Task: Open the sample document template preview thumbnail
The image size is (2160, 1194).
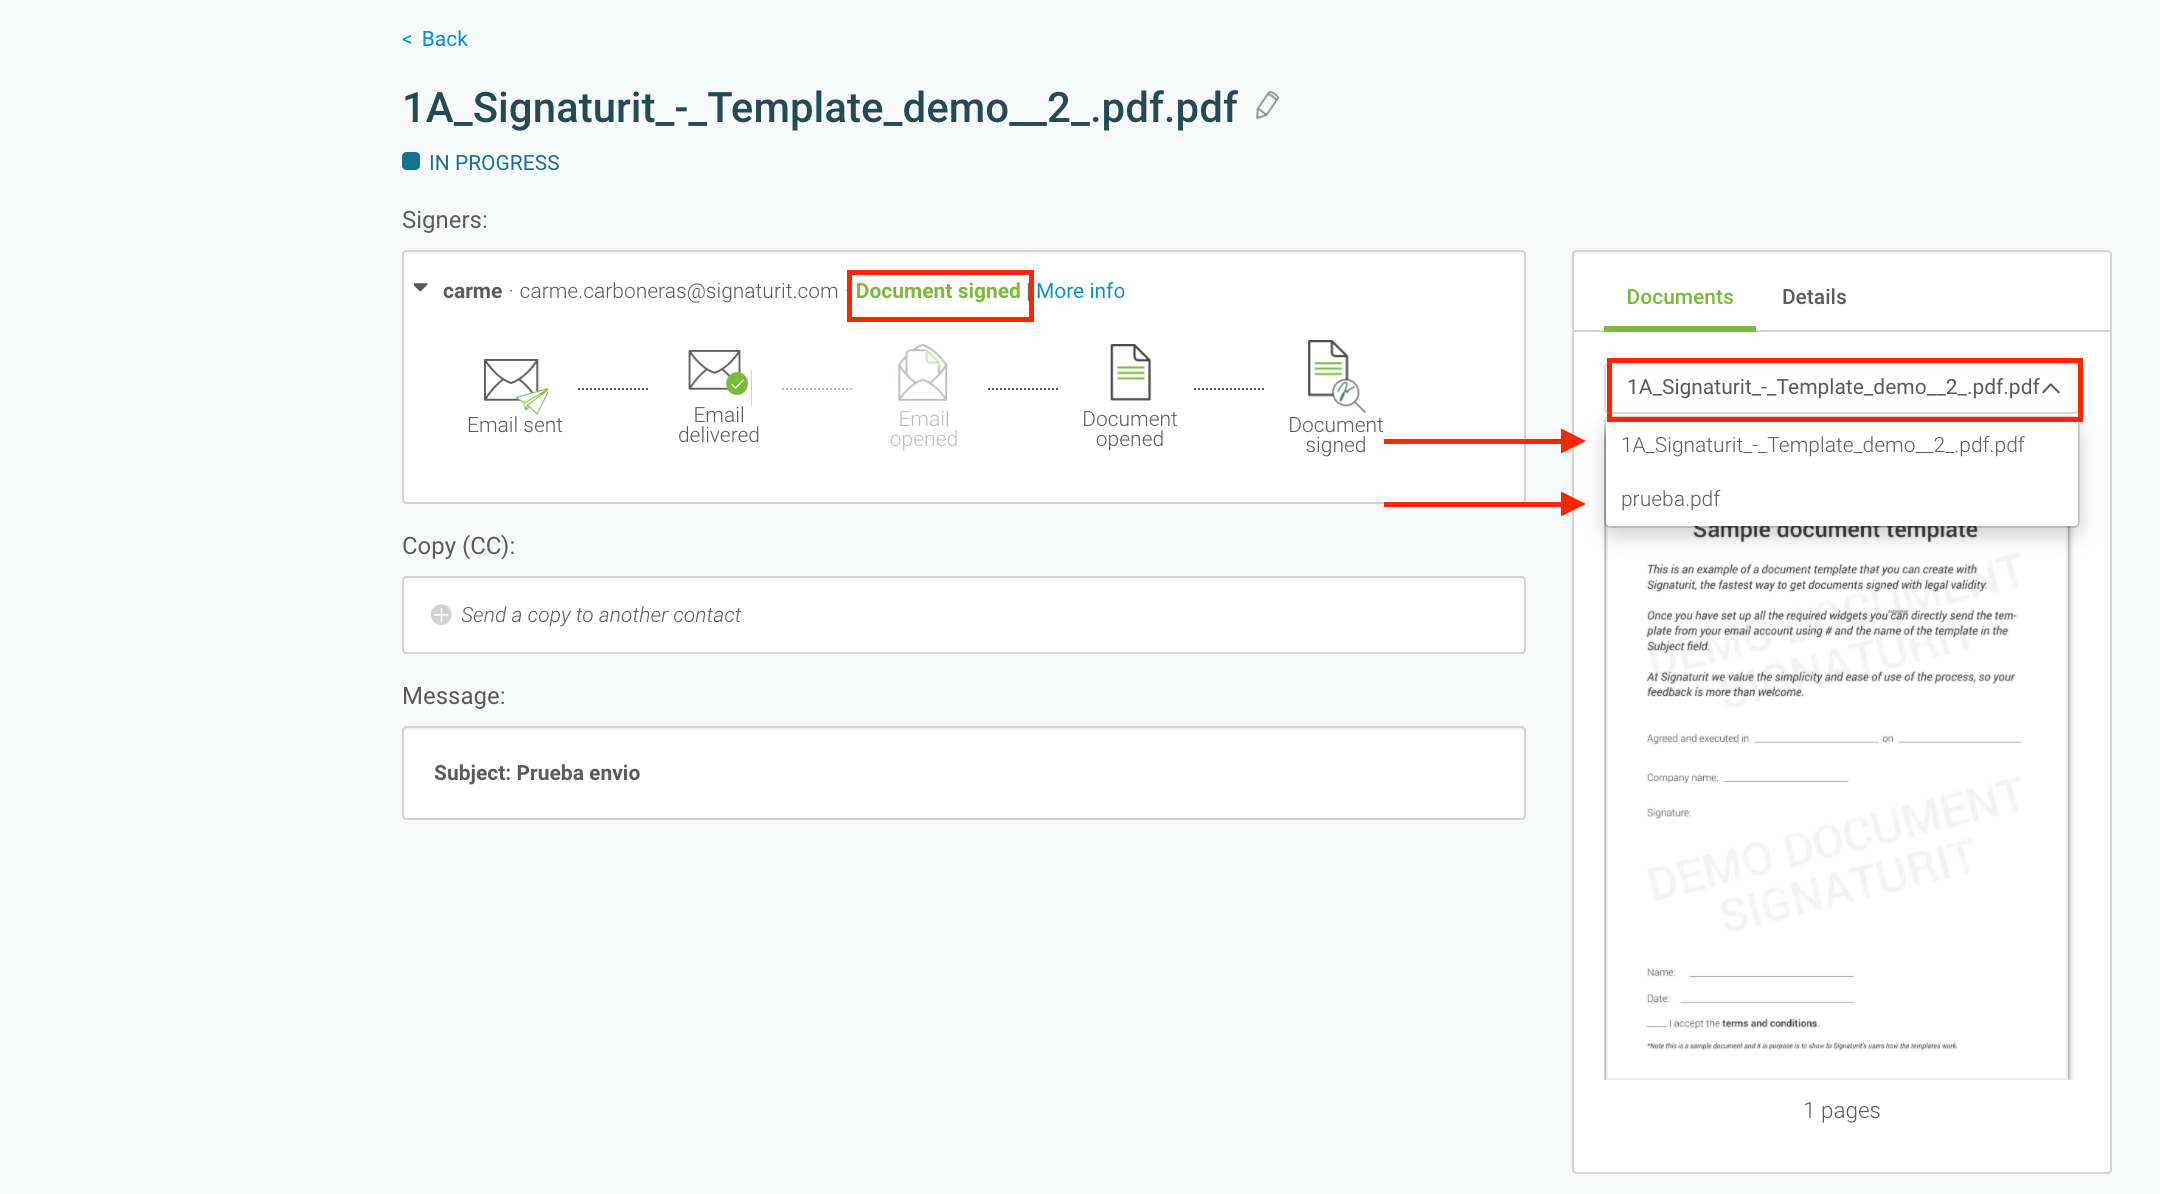Action: tap(1837, 803)
